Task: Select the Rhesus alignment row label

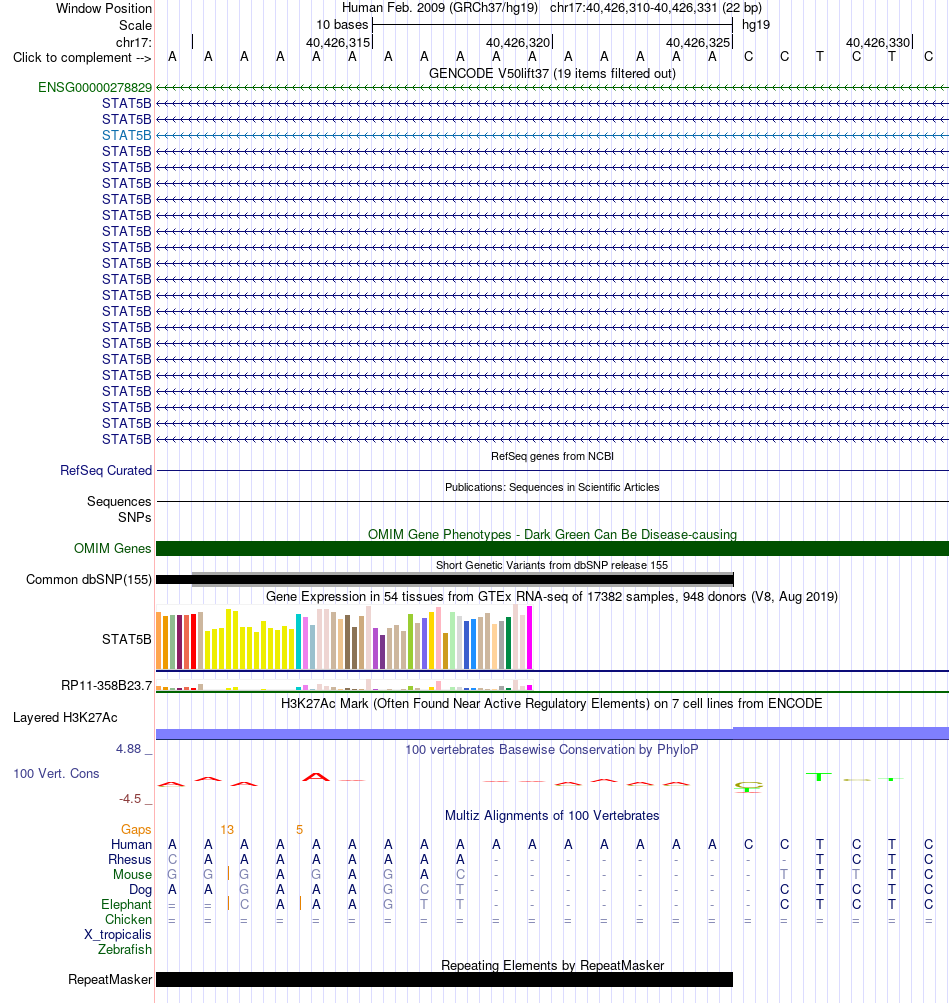Action: tap(130, 860)
